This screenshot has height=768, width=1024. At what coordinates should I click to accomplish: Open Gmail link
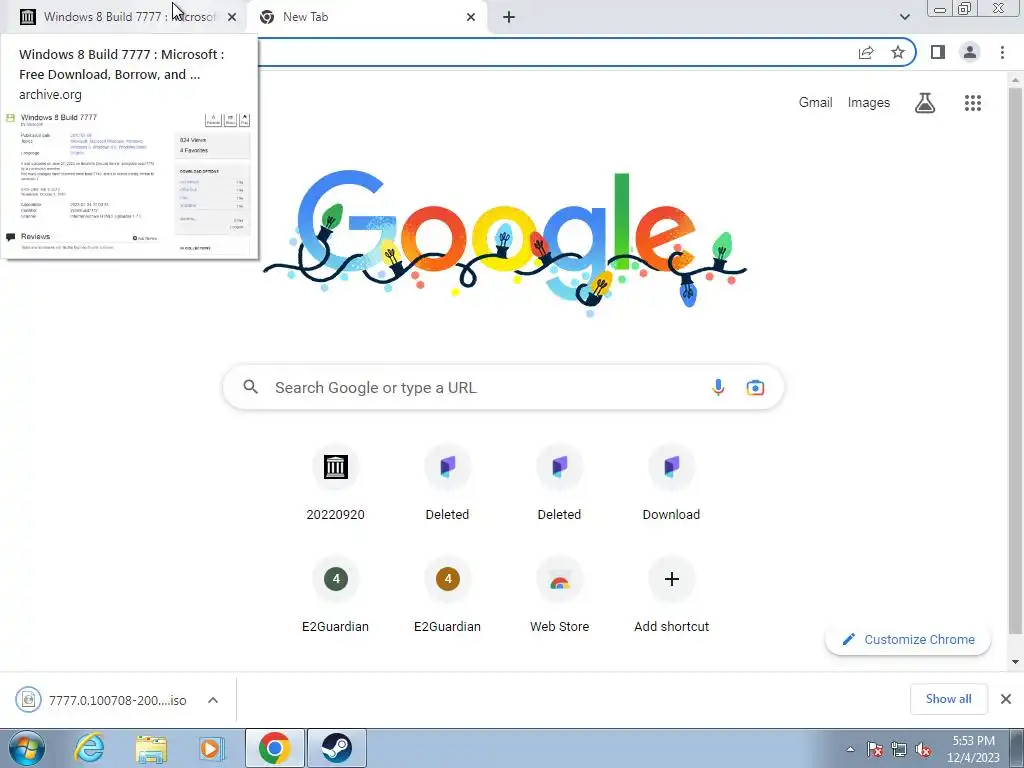815,103
